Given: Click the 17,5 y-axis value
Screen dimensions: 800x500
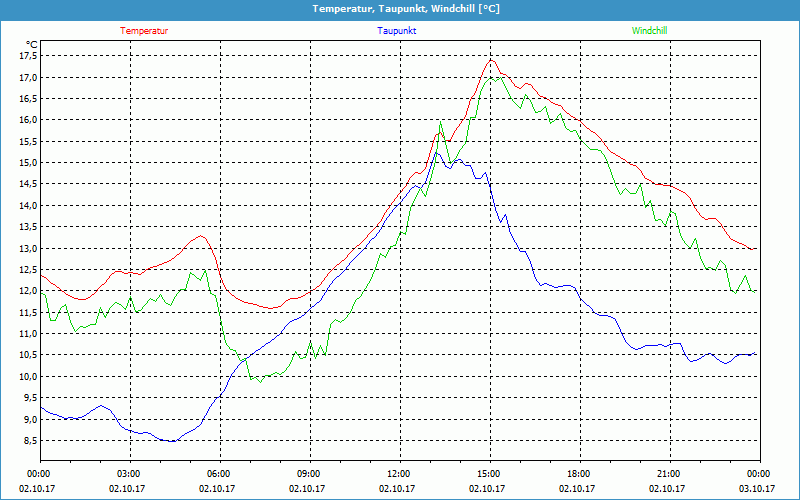Looking at the screenshot, I should pos(28,56).
